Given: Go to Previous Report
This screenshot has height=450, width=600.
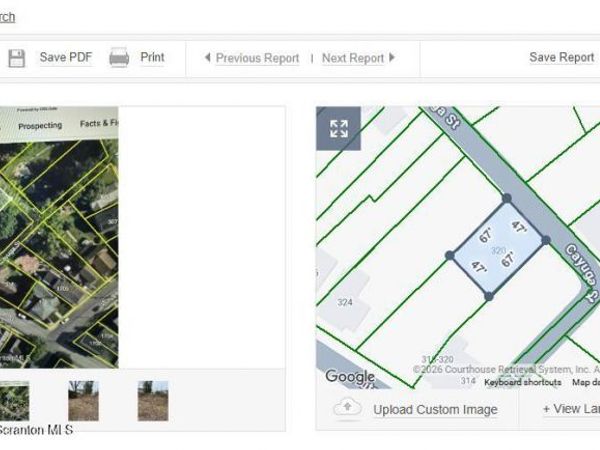Looking at the screenshot, I should 258,58.
